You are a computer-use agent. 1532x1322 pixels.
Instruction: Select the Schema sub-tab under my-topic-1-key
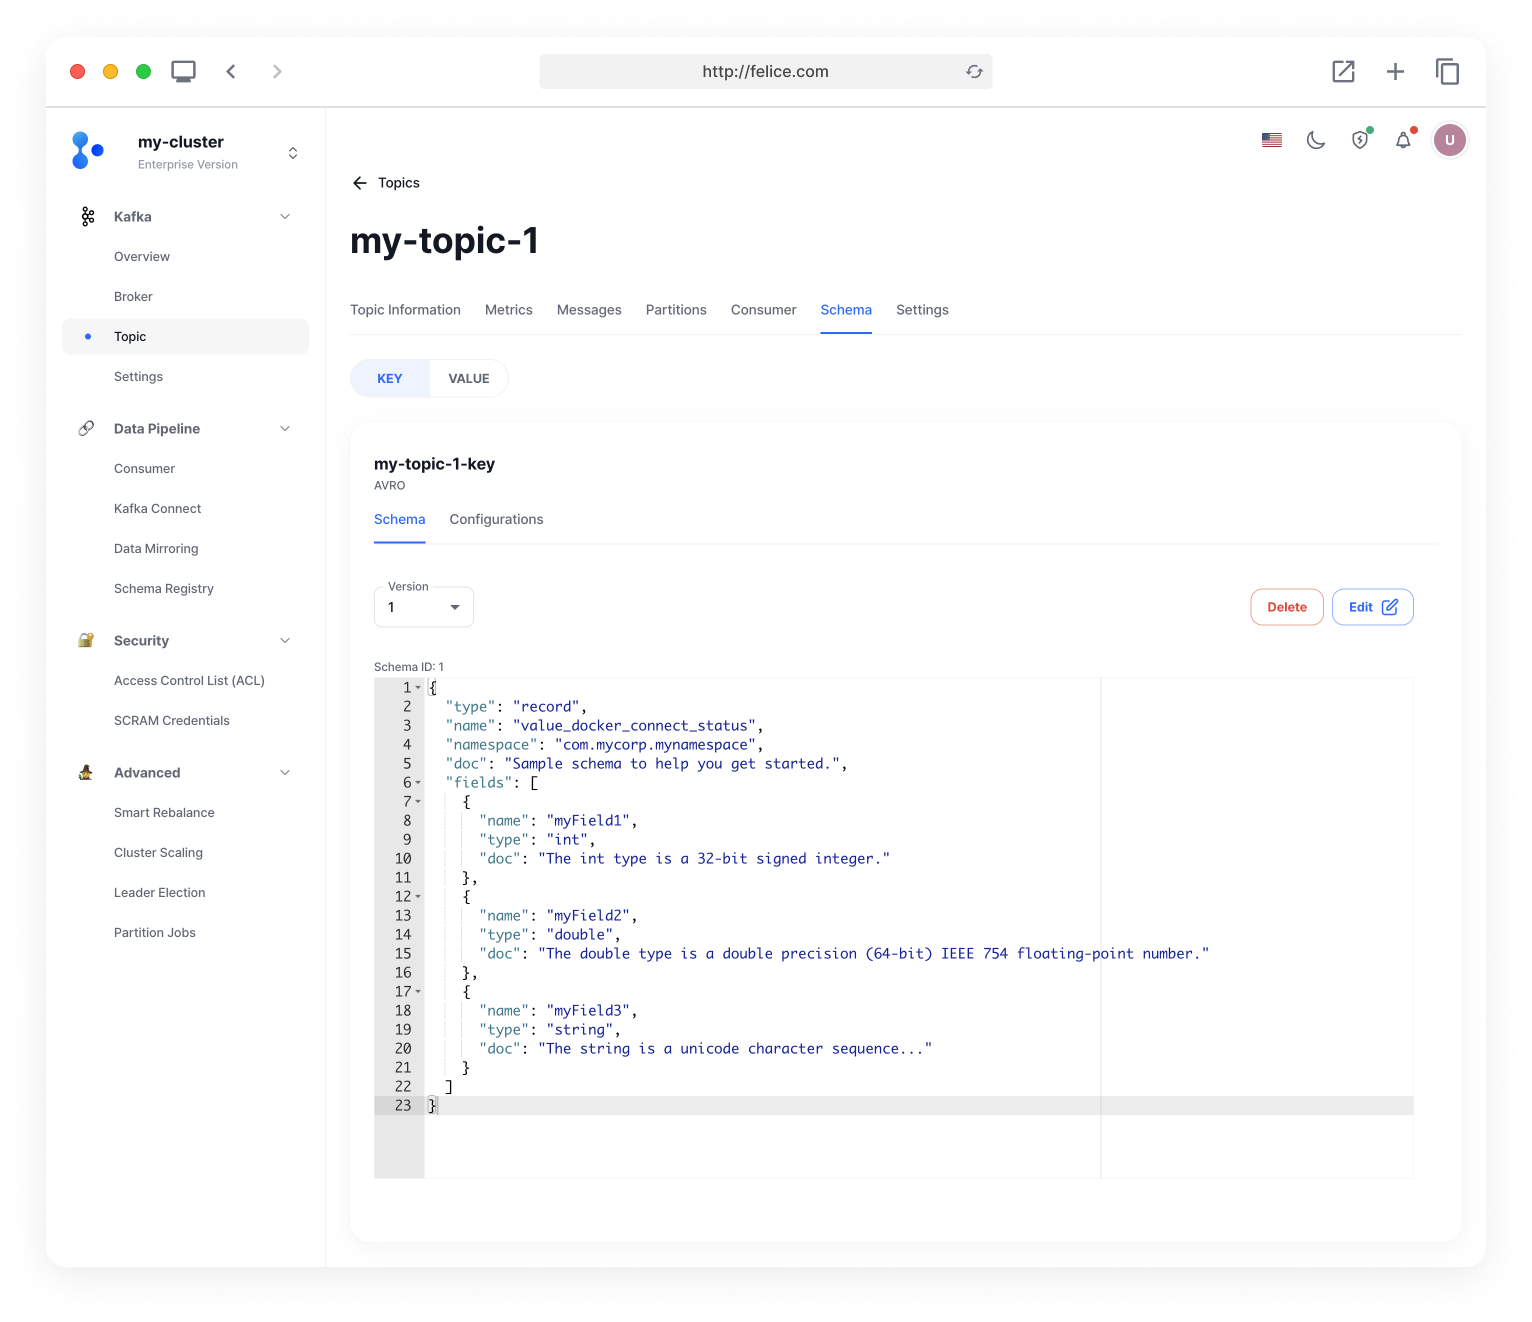pos(400,520)
